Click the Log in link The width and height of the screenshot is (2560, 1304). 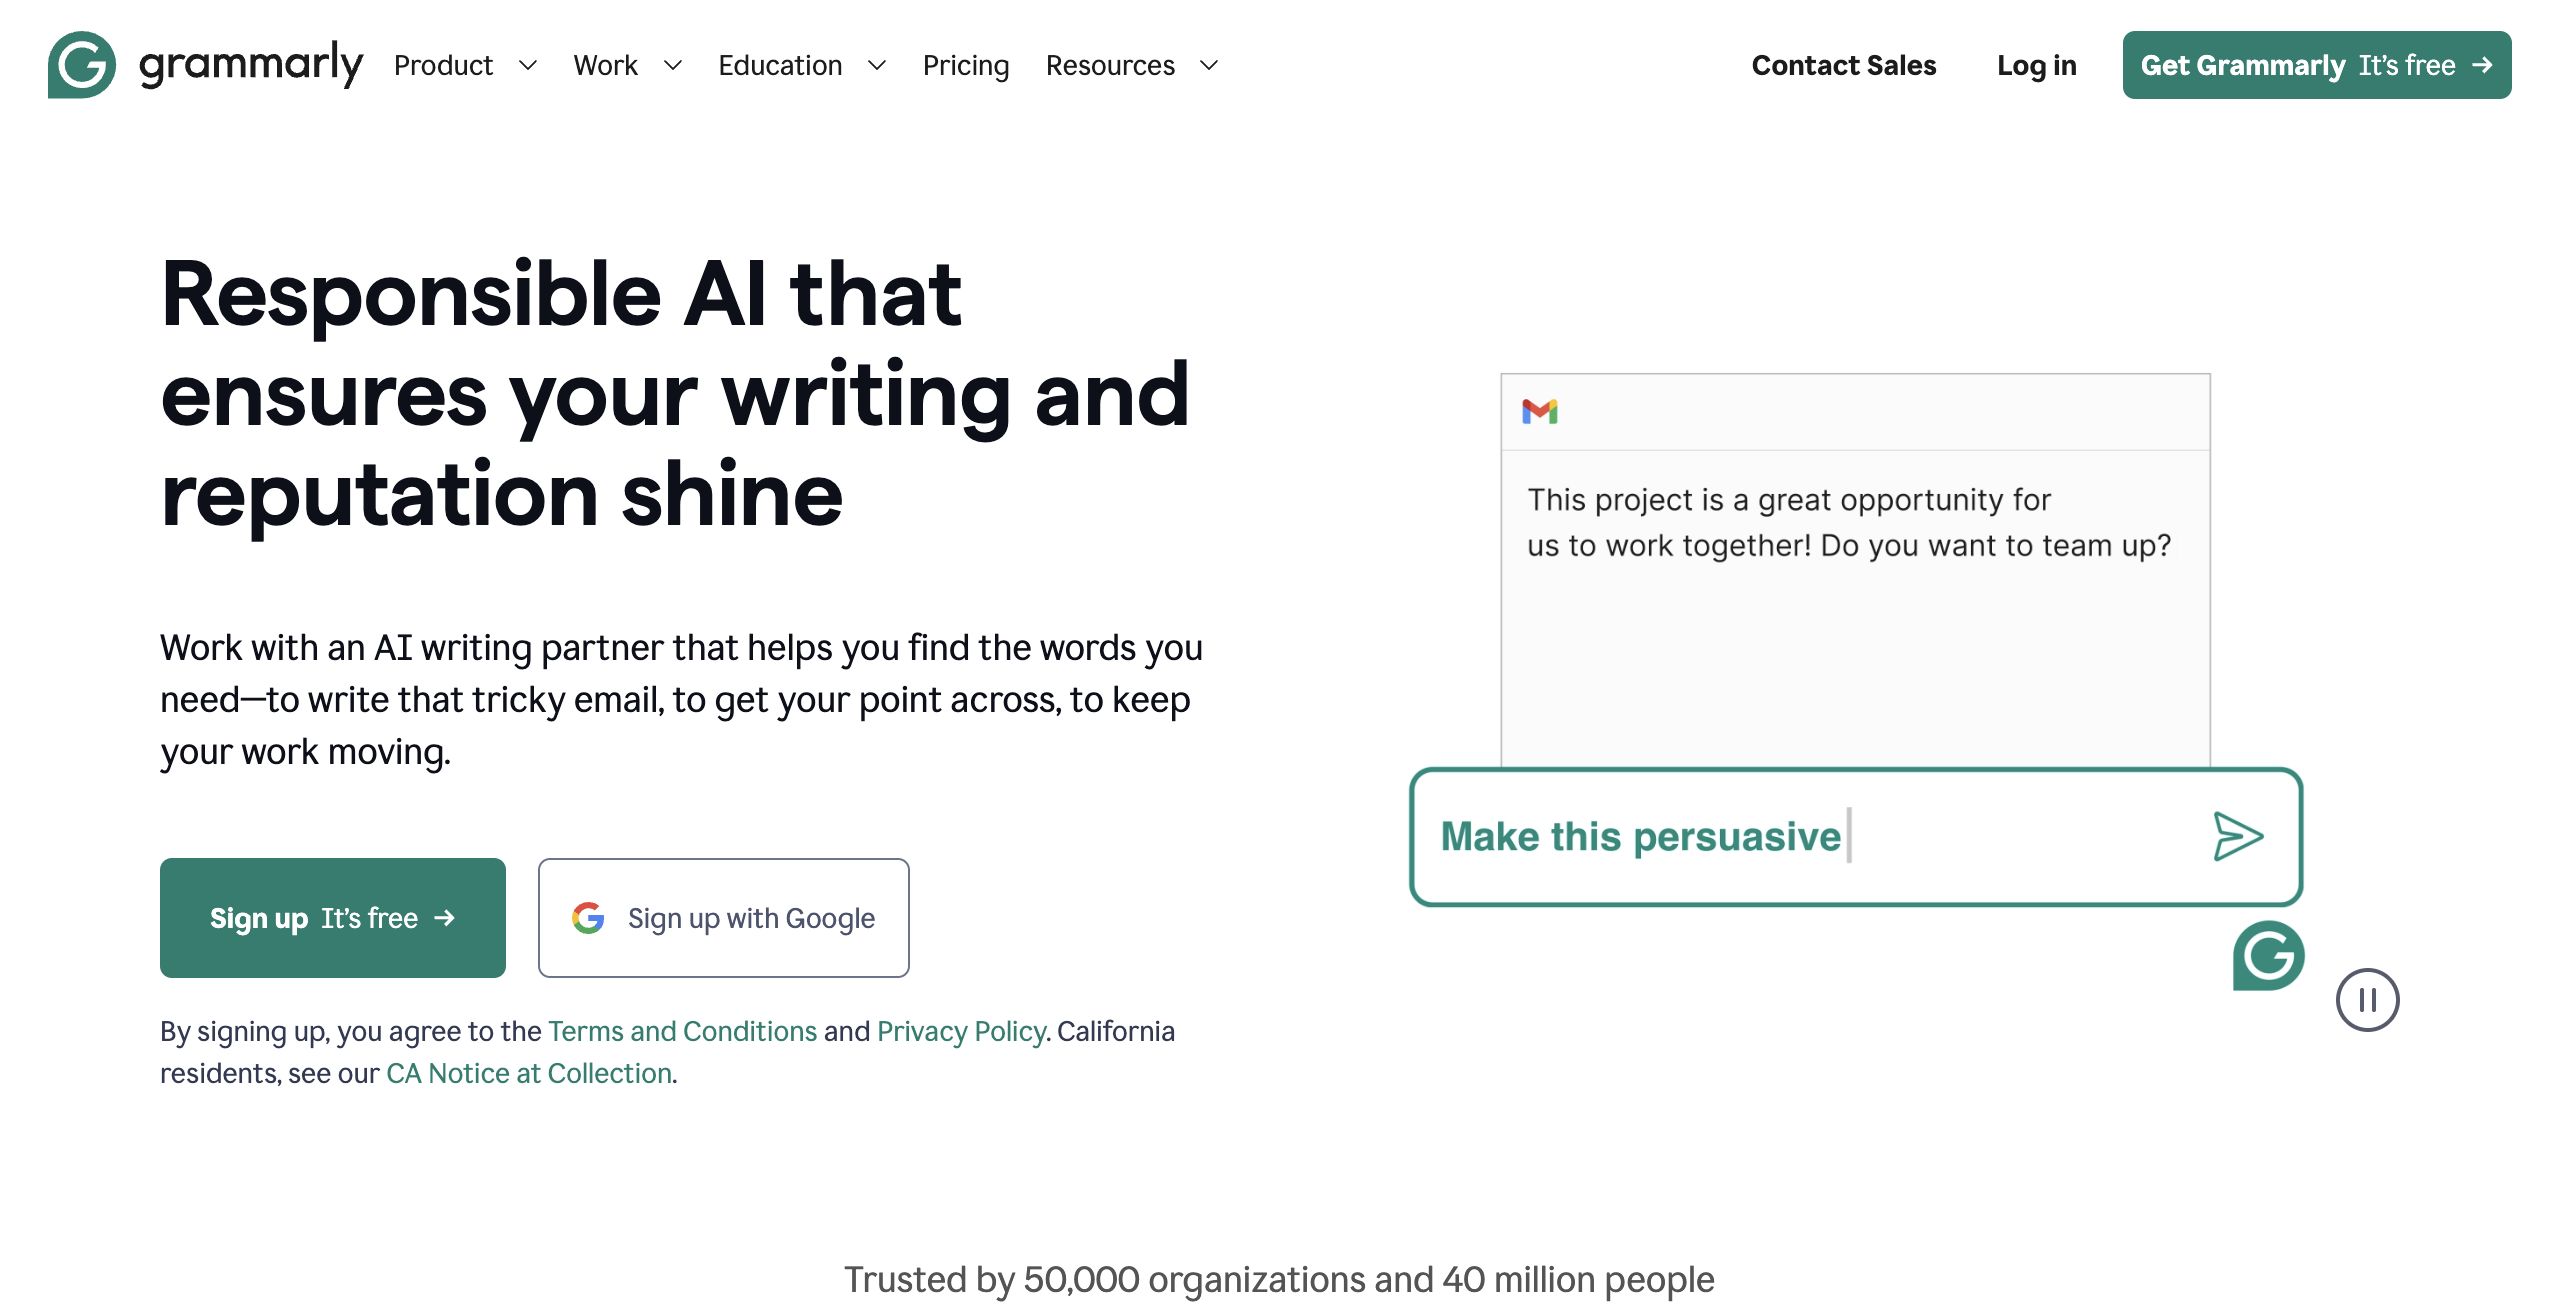coord(2036,66)
